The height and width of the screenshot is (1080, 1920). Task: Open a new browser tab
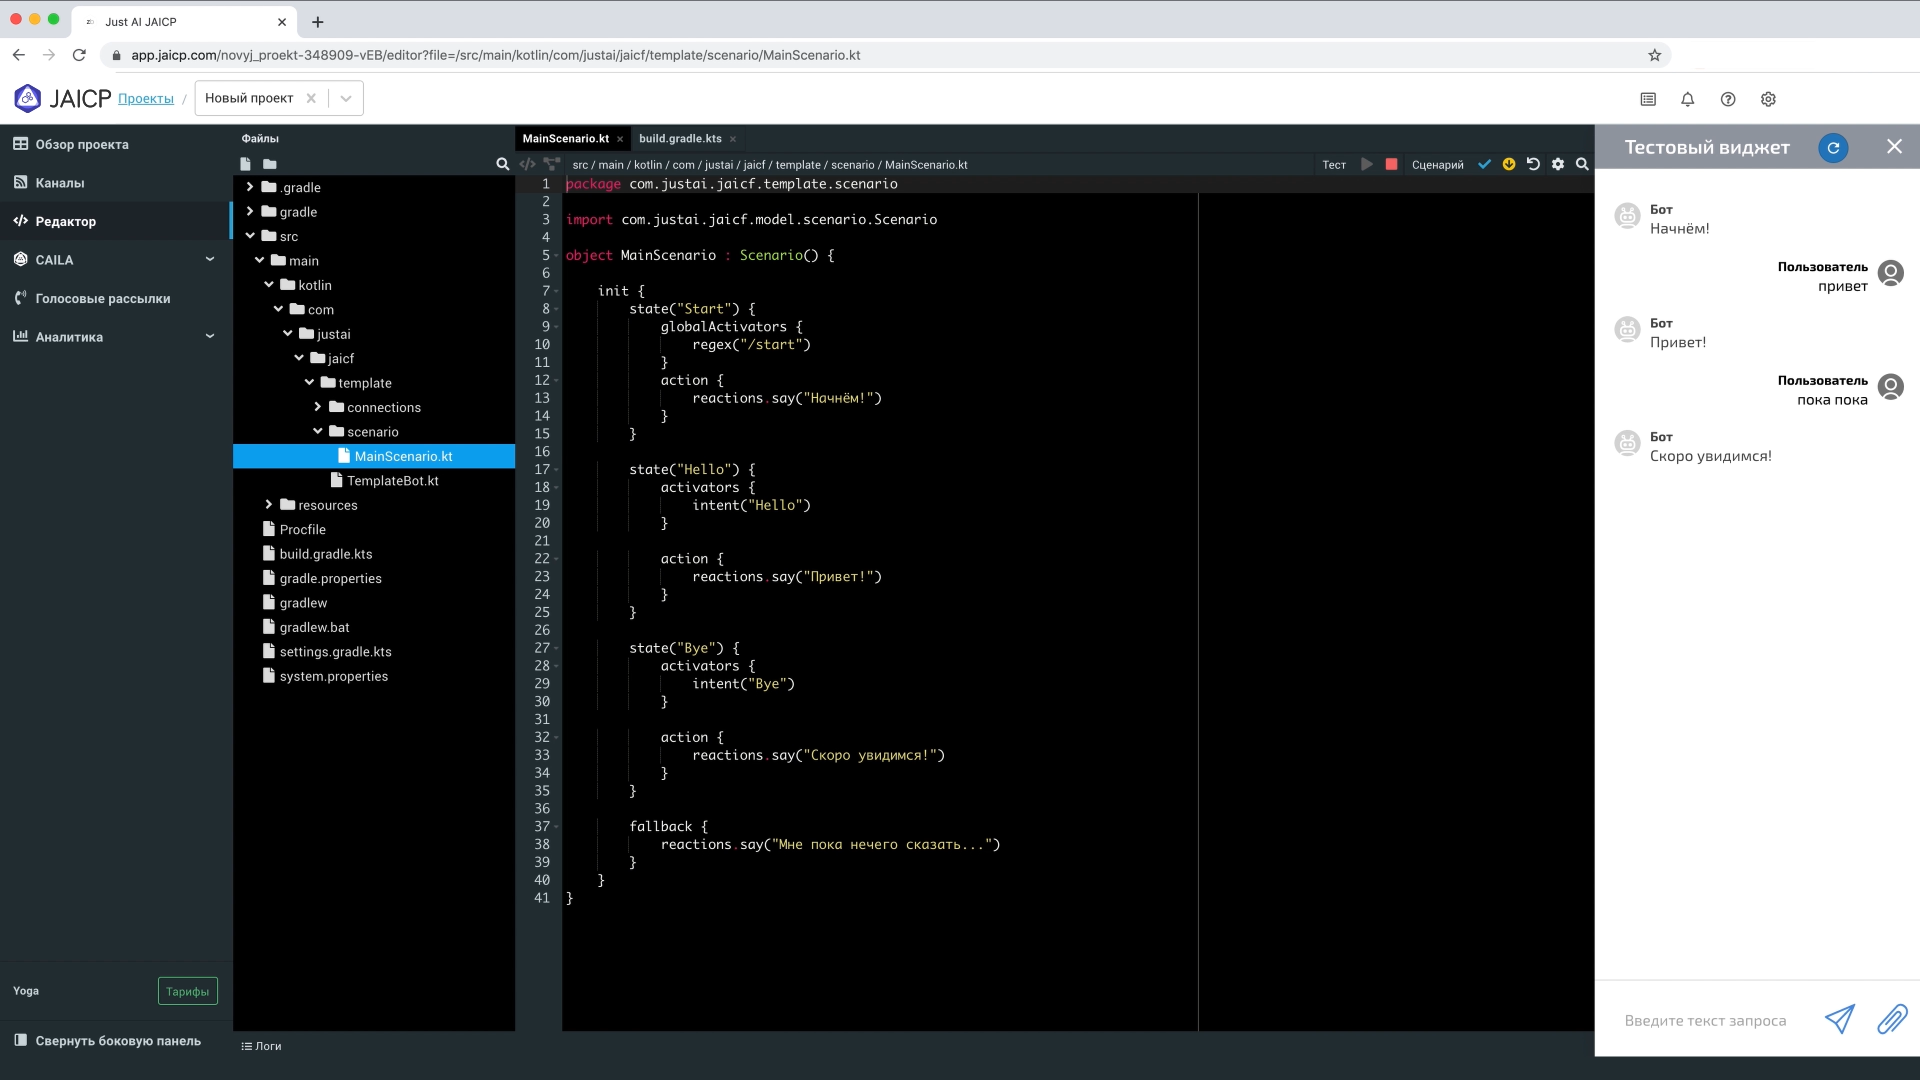pos(317,21)
